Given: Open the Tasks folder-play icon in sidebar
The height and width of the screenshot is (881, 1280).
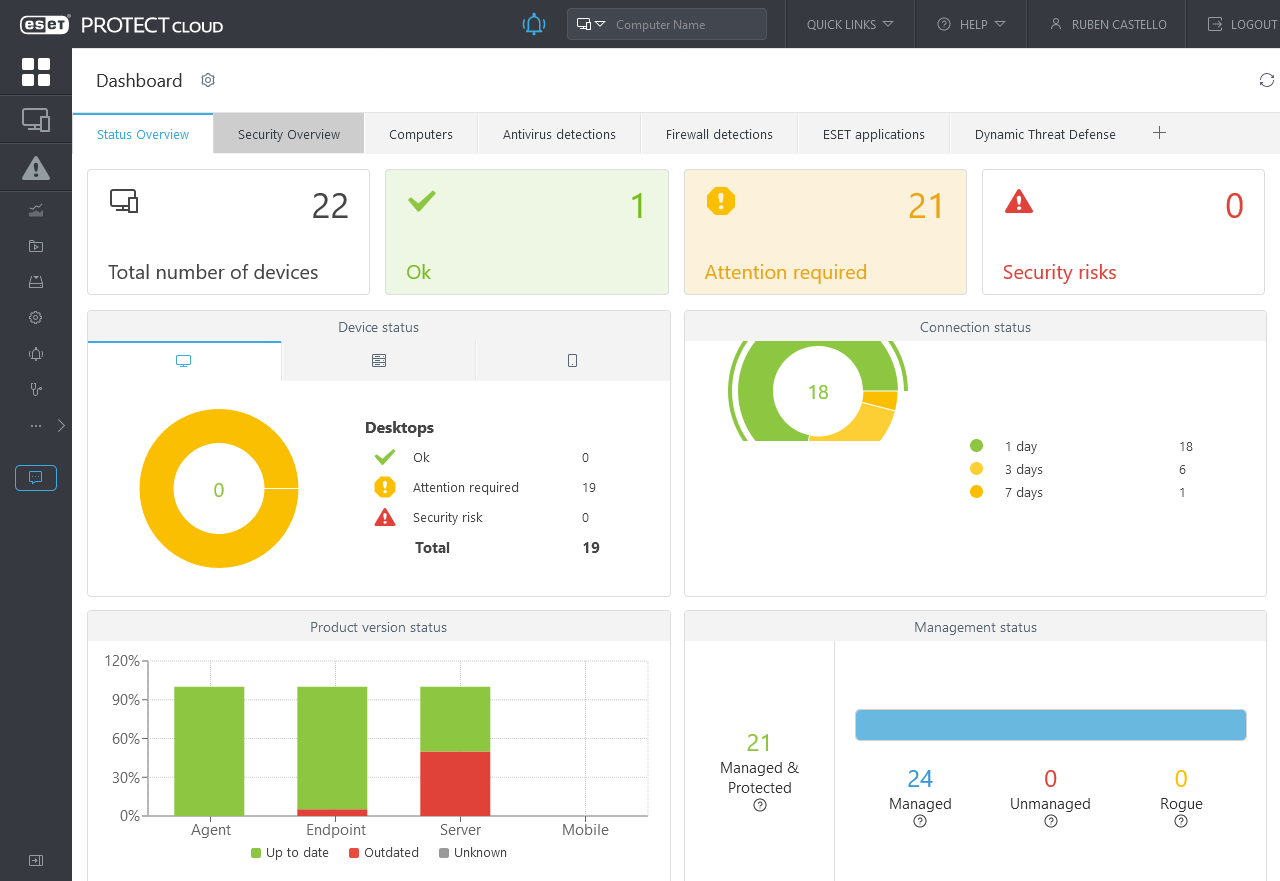Looking at the screenshot, I should [36, 246].
